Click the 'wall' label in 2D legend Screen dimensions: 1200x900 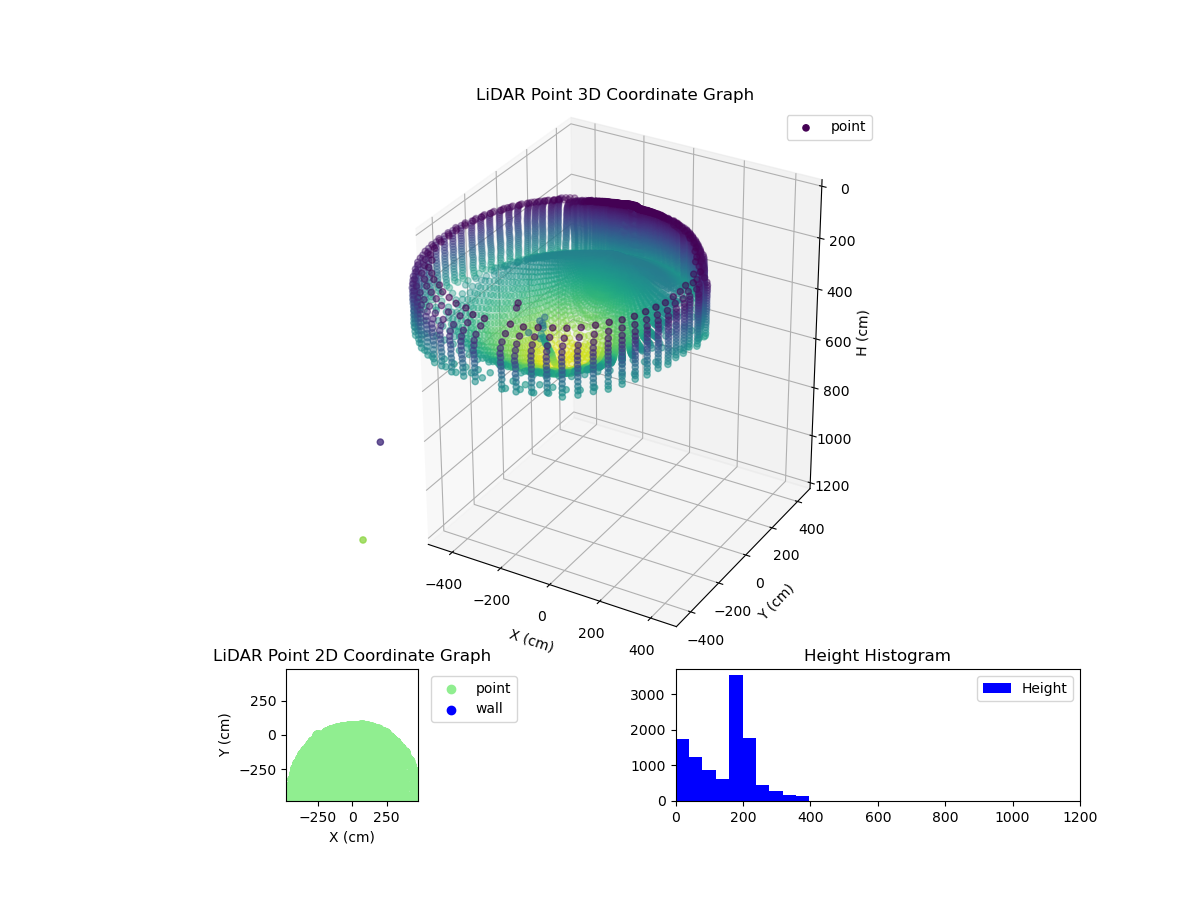[489, 709]
